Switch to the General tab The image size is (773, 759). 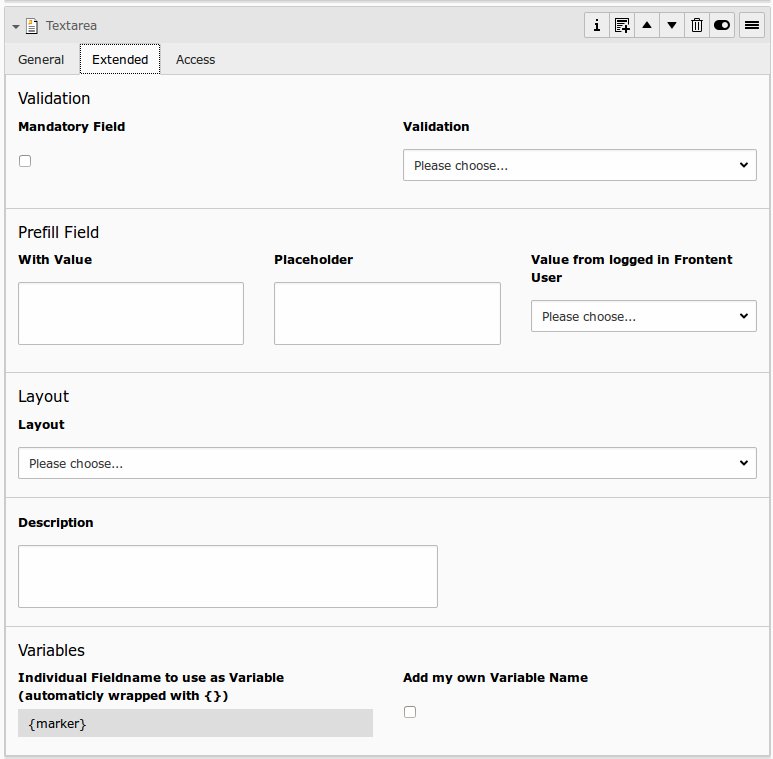pyautogui.click(x=41, y=59)
